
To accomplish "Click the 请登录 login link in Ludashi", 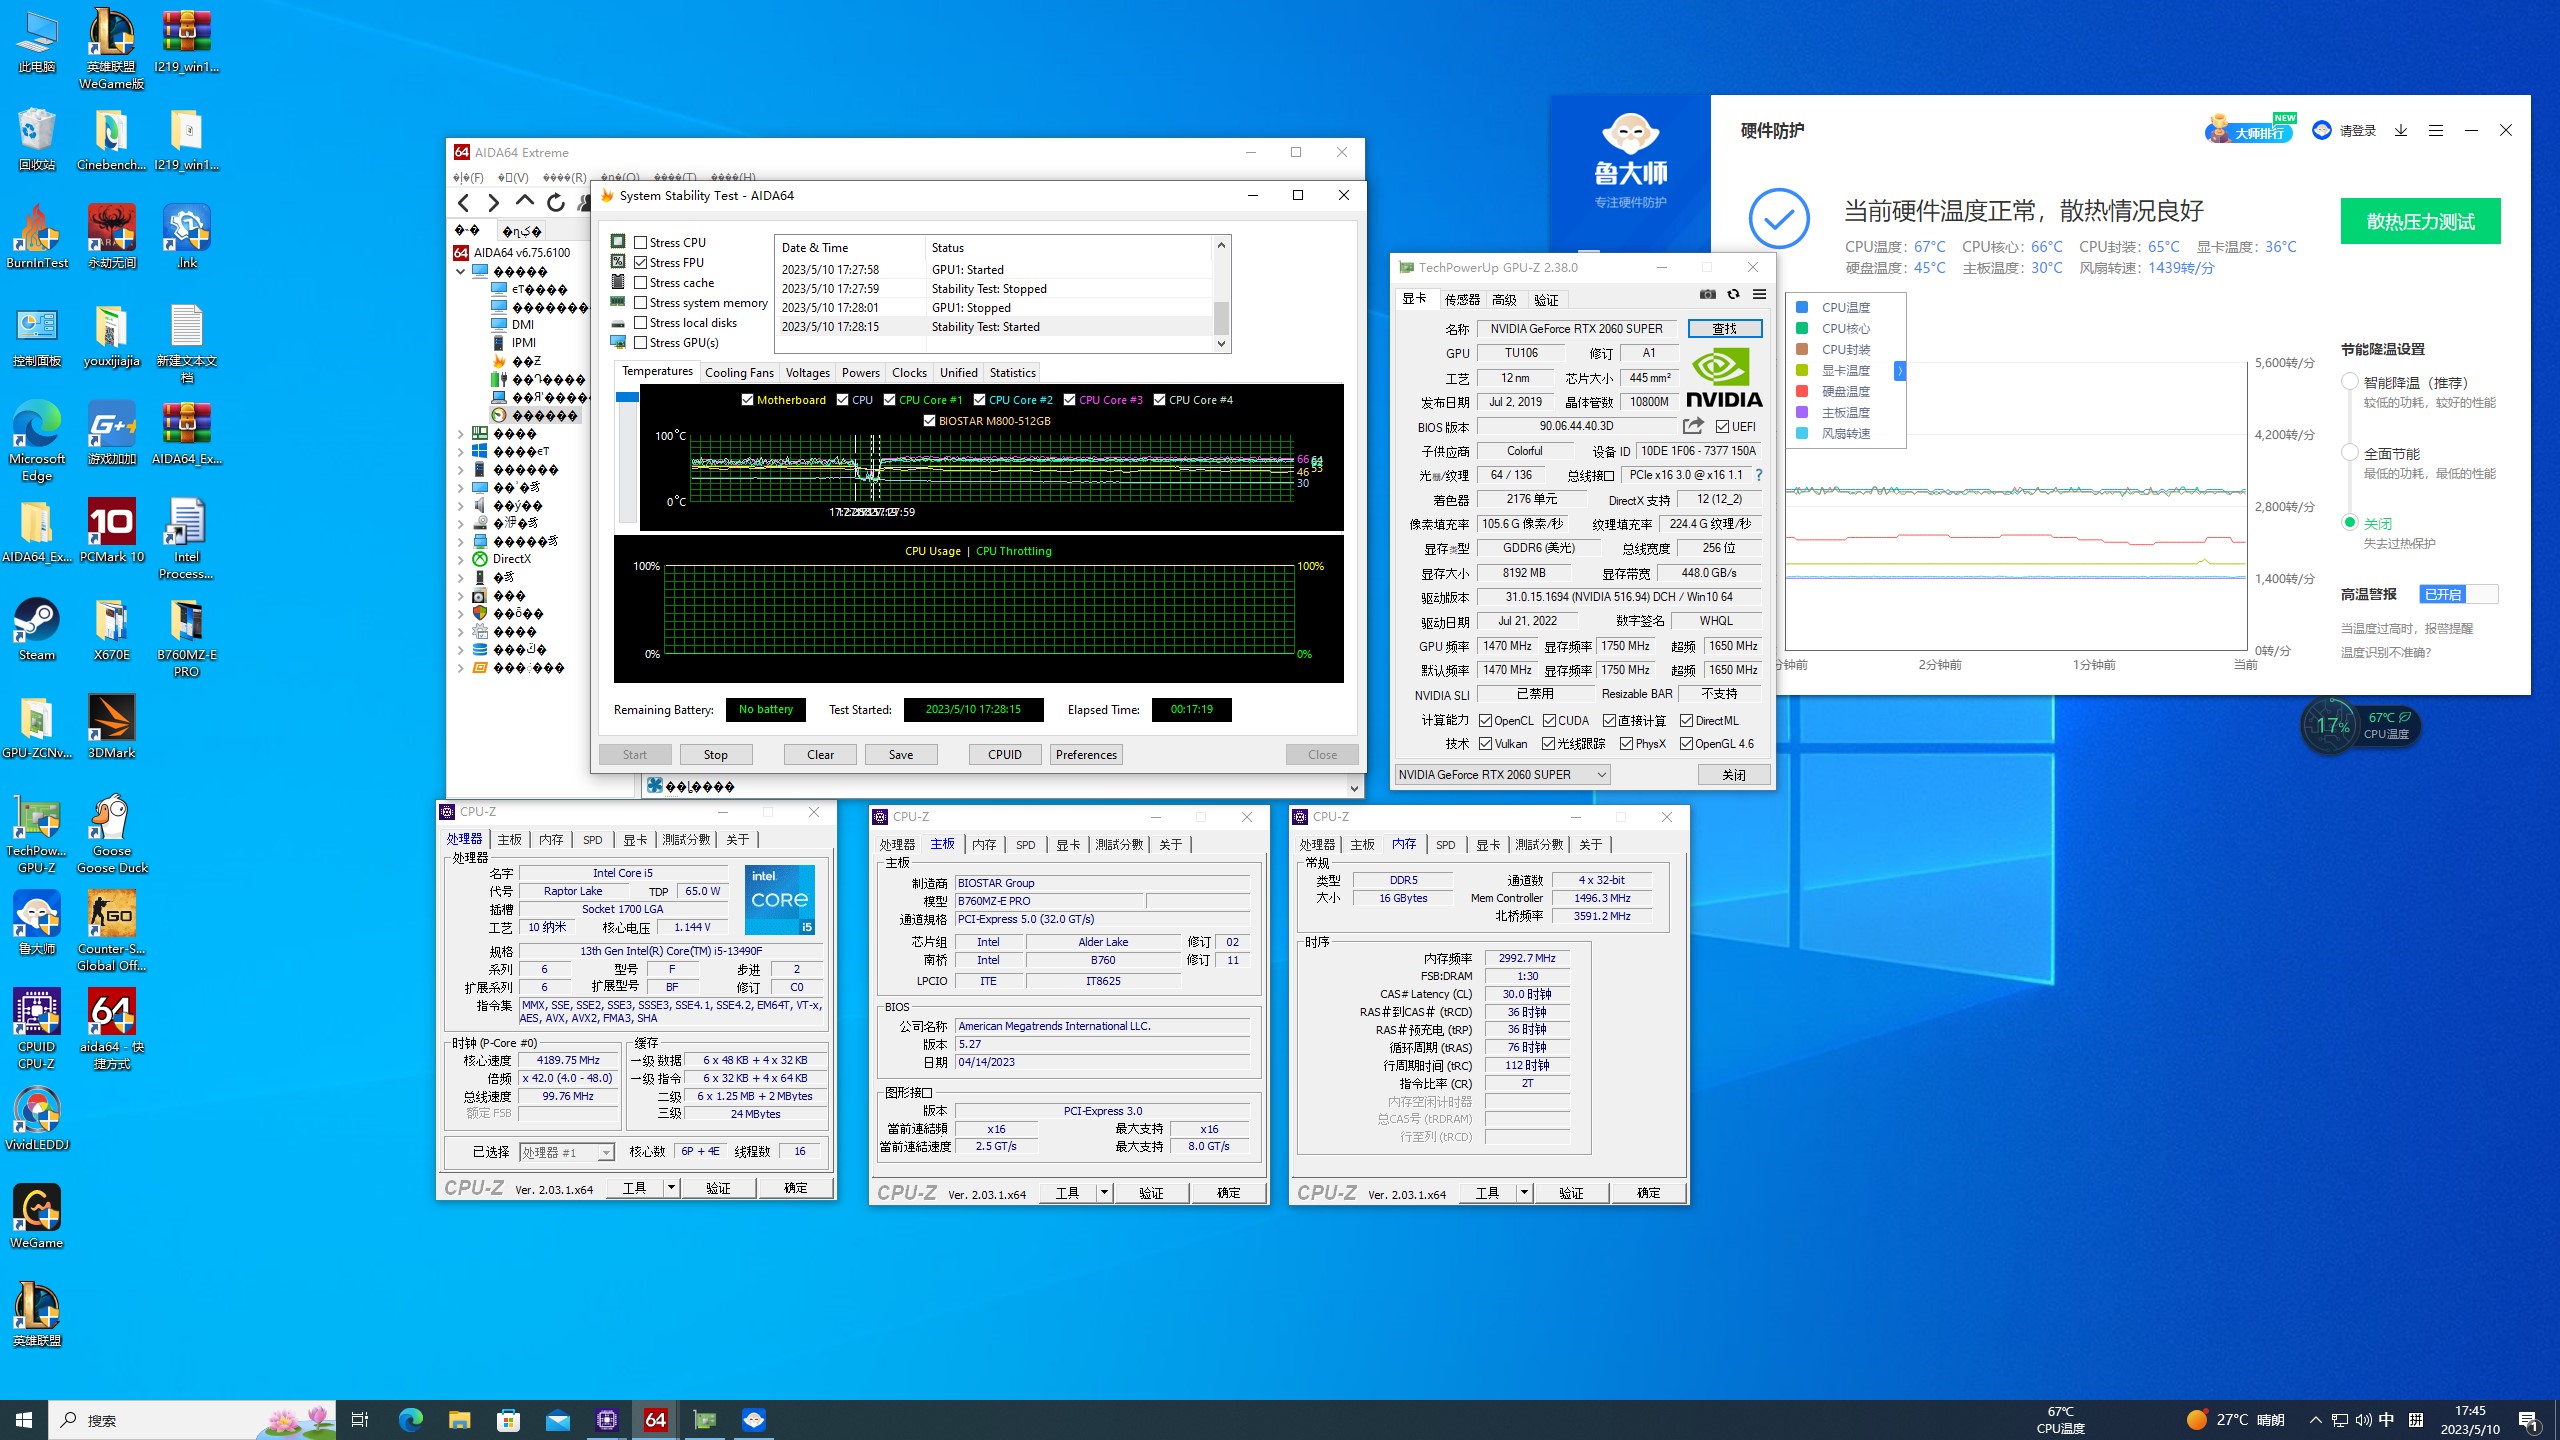I will 2357,130.
